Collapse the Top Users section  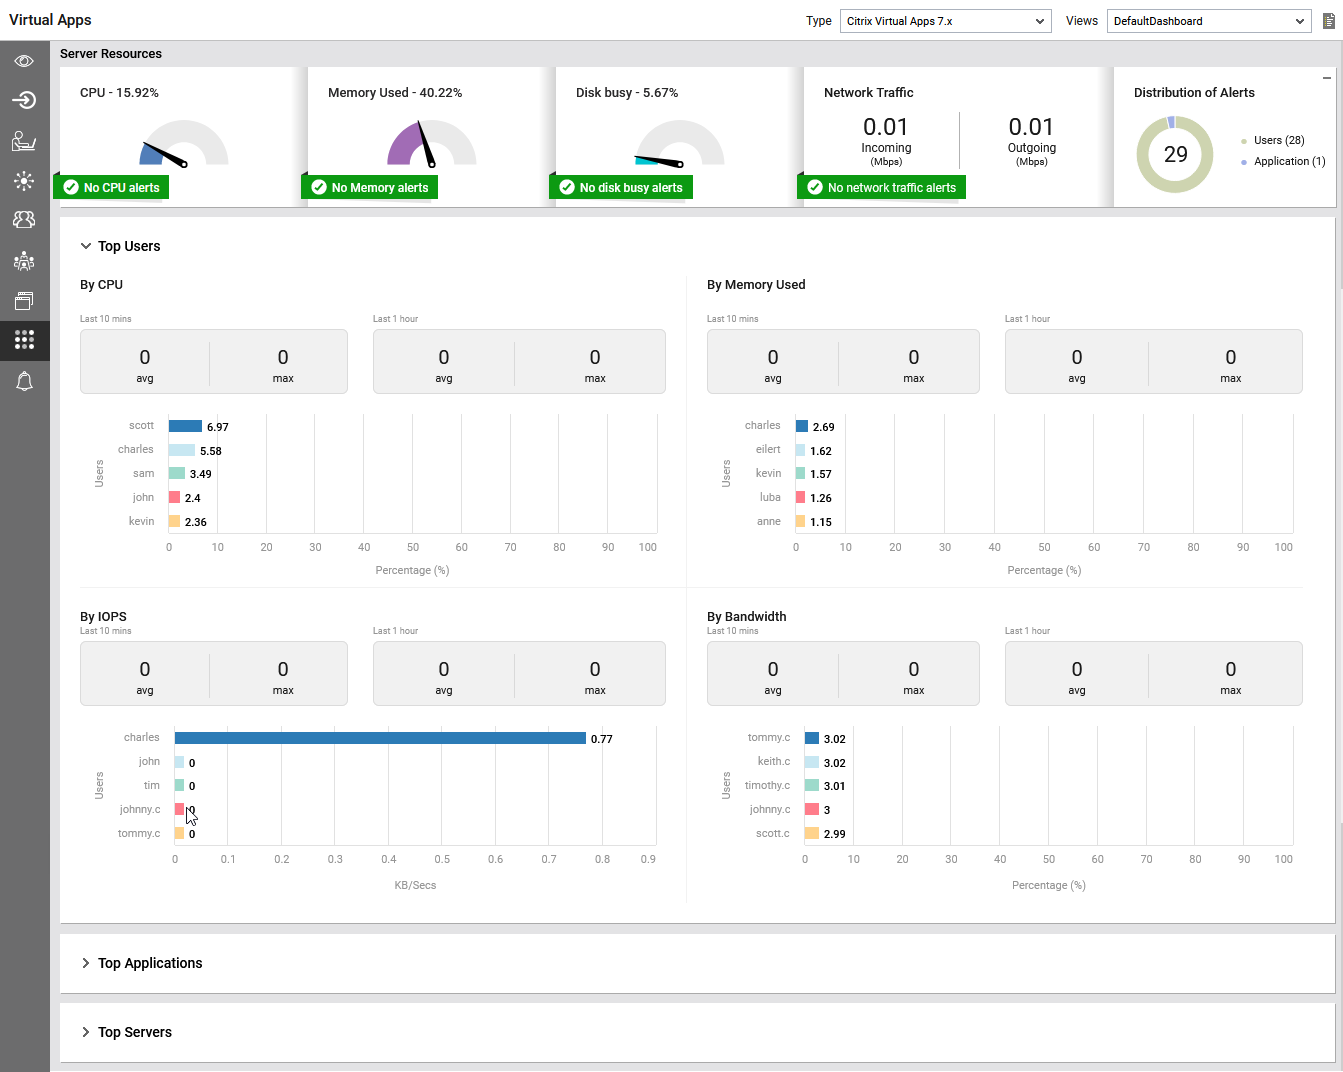coord(86,246)
